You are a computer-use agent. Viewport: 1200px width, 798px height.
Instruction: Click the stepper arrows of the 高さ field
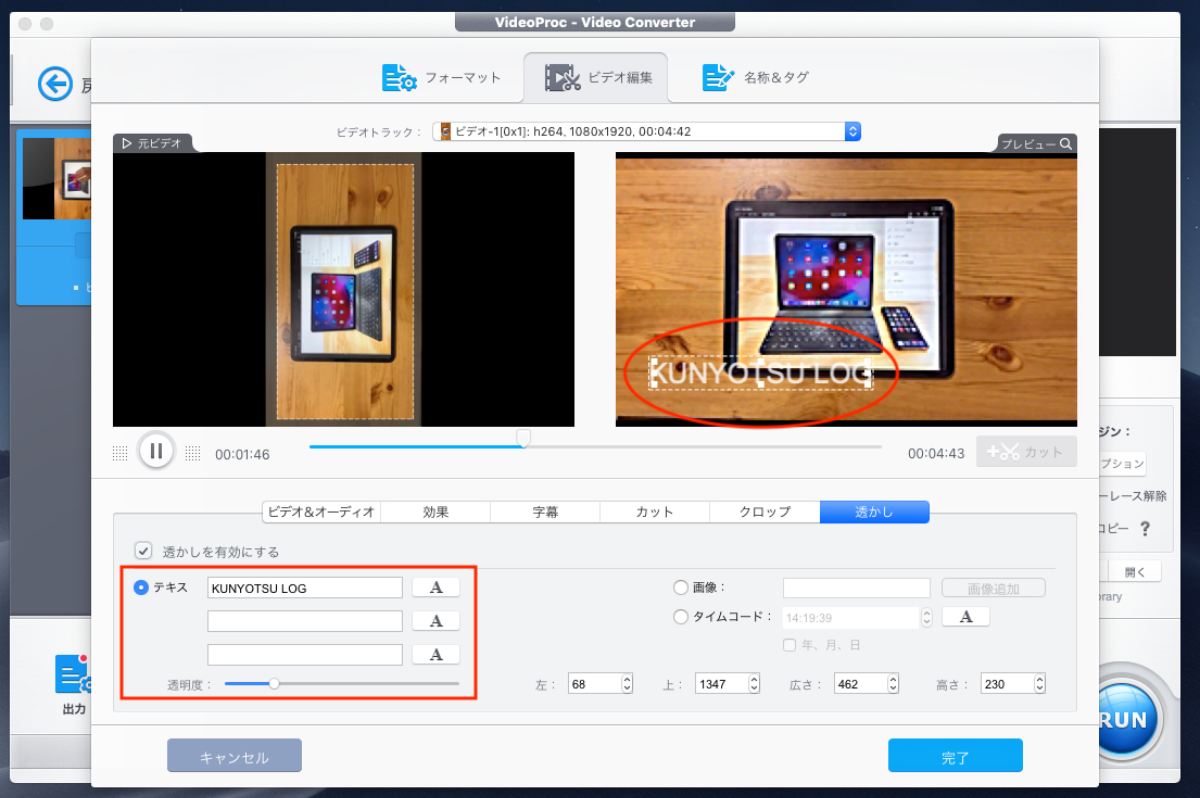[1040, 684]
